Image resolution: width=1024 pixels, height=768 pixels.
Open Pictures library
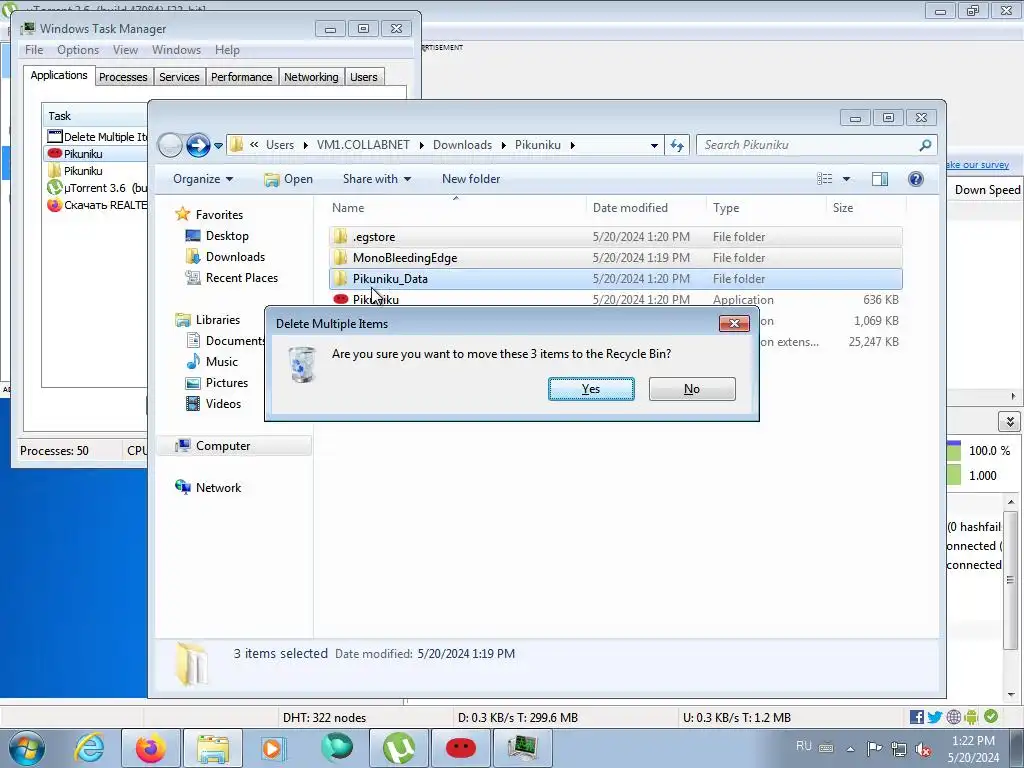click(227, 383)
